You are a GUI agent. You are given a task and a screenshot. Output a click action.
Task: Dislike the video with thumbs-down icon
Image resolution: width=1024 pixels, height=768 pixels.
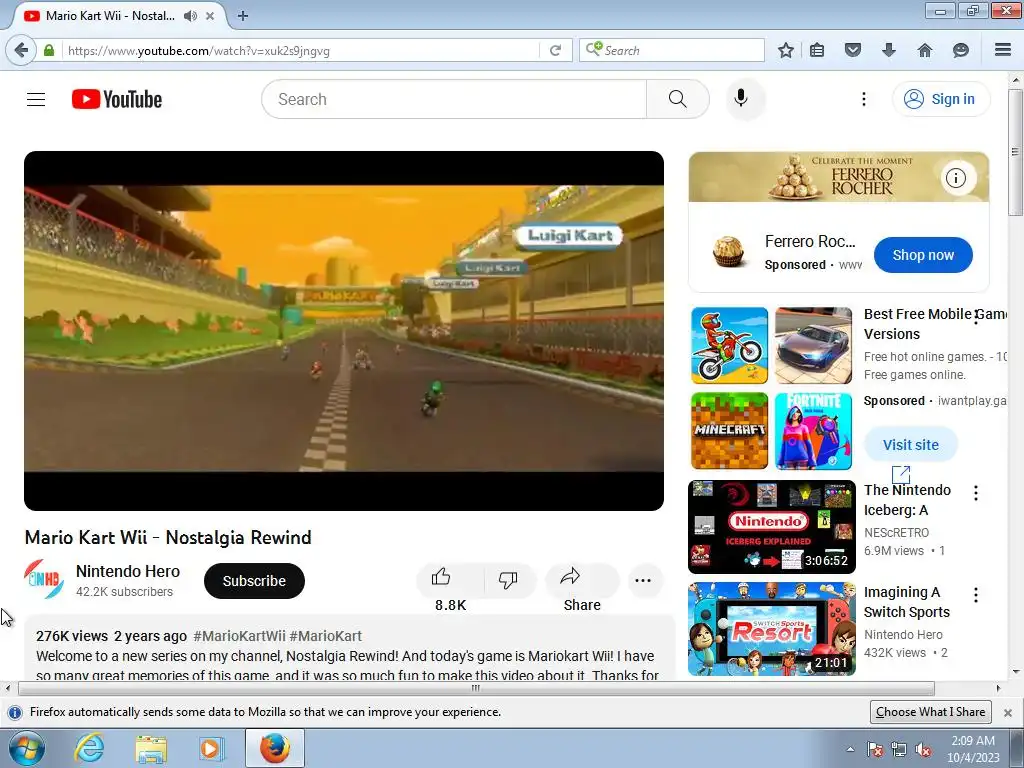click(507, 579)
